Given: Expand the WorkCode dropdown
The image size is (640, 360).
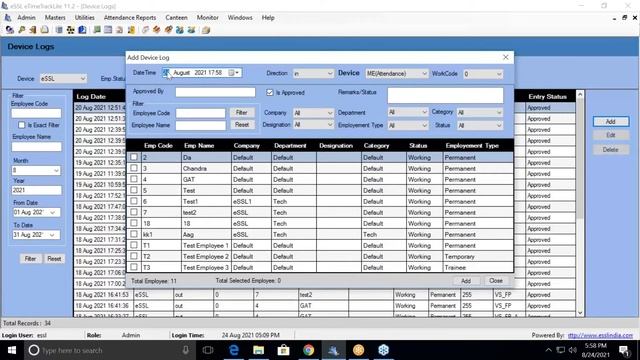Looking at the screenshot, I should click(x=483, y=74).
